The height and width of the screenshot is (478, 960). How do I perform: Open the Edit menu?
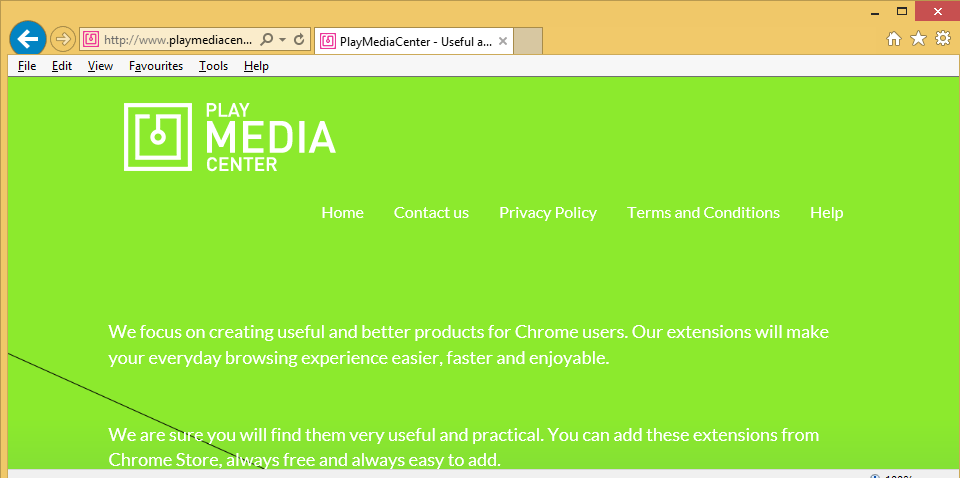click(x=62, y=66)
